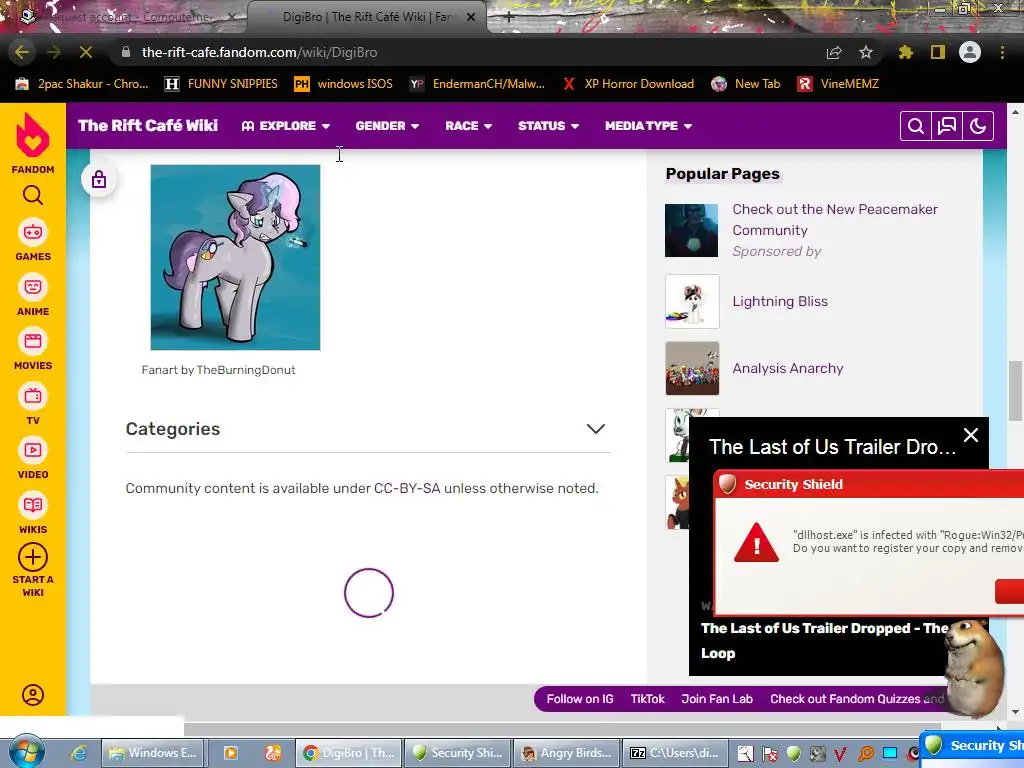1024x768 pixels.
Task: Open Check out the New Peacemaker Community link
Action: click(835, 219)
